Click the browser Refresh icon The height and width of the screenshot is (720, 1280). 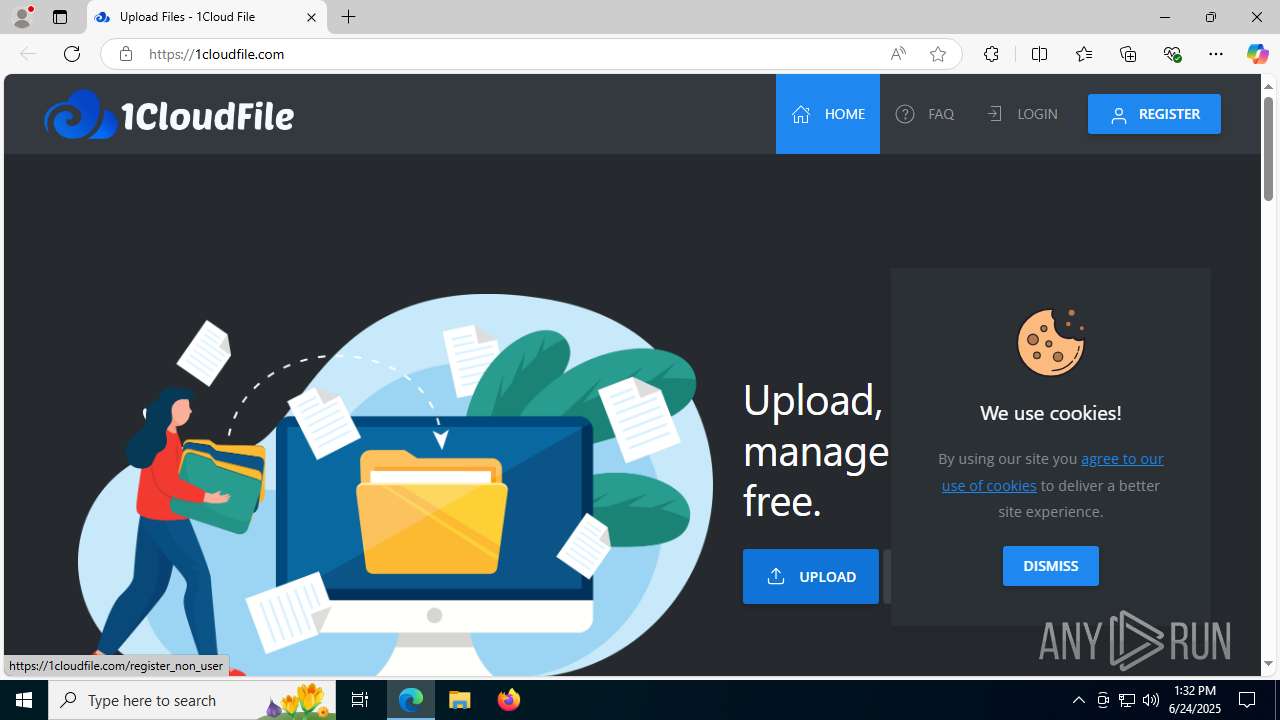tap(72, 54)
